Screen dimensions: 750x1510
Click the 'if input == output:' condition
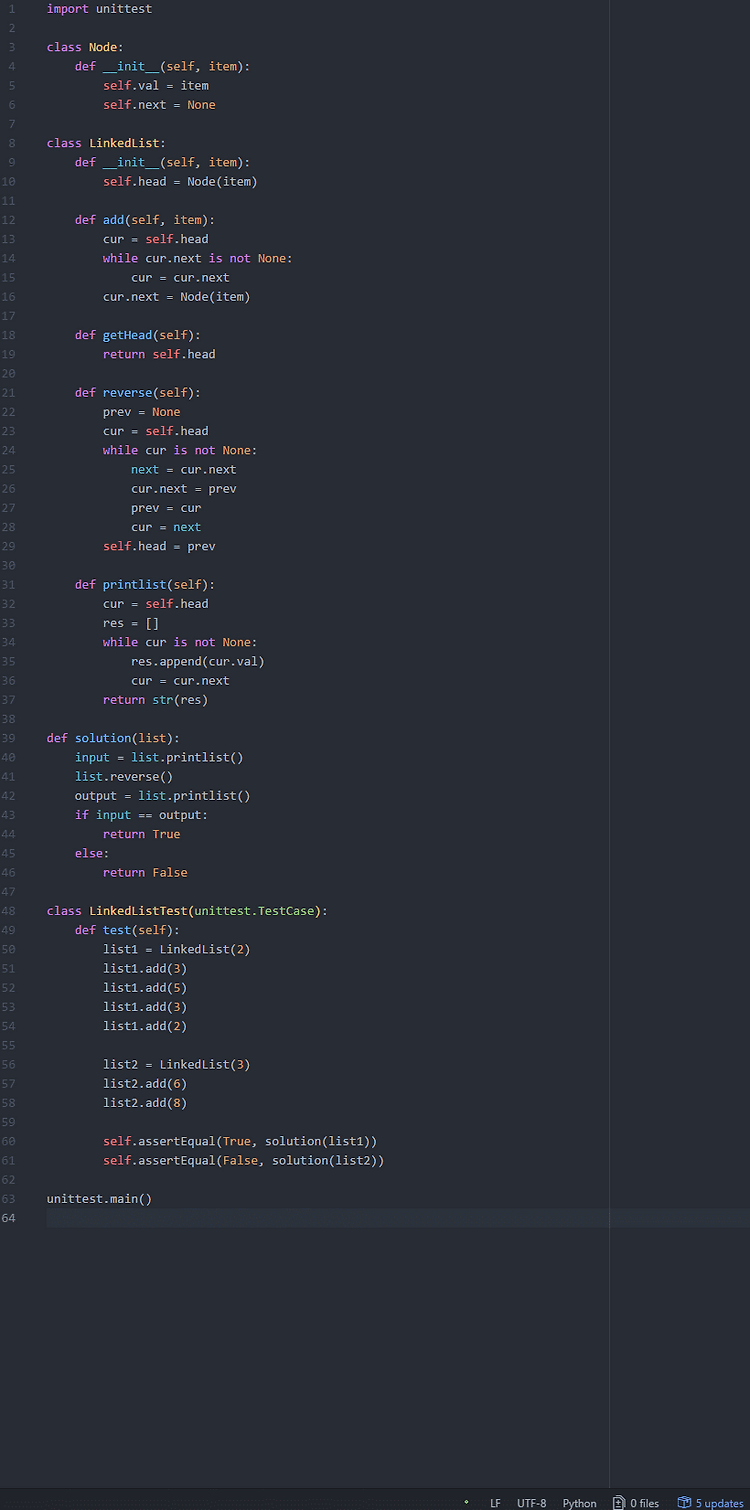pos(142,815)
